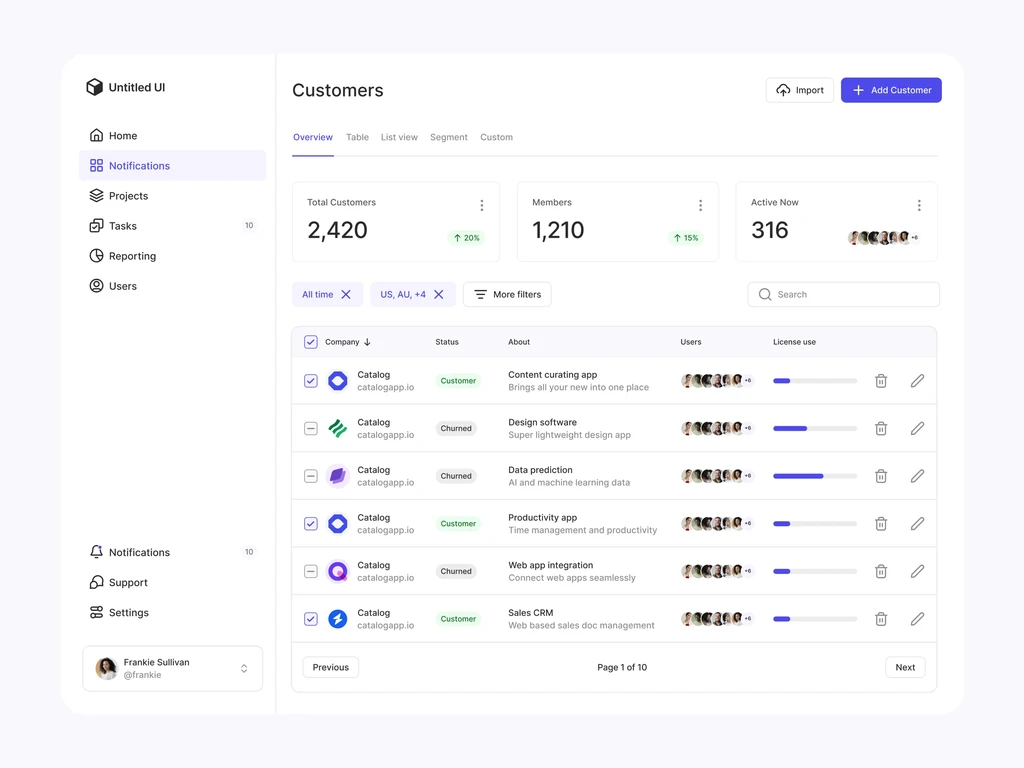This screenshot has height=768, width=1024.
Task: Uncheck the Content curating app row checkbox
Action: (311, 381)
